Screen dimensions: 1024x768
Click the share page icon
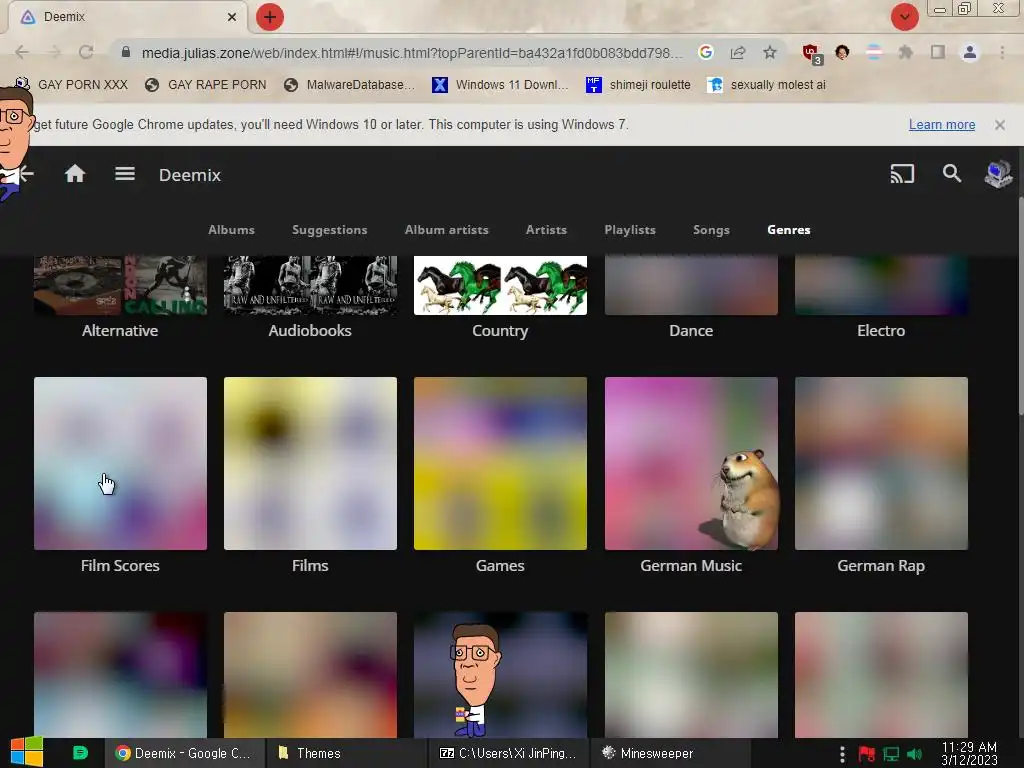click(x=738, y=52)
